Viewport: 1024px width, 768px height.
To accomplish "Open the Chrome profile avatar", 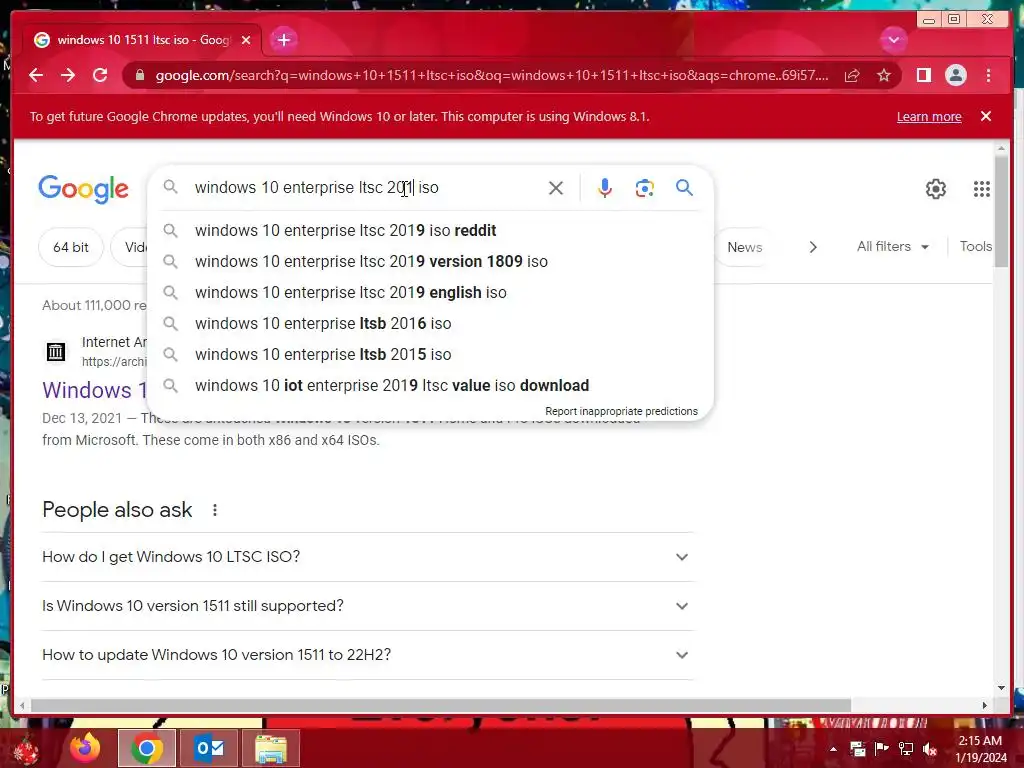I will (x=955, y=76).
